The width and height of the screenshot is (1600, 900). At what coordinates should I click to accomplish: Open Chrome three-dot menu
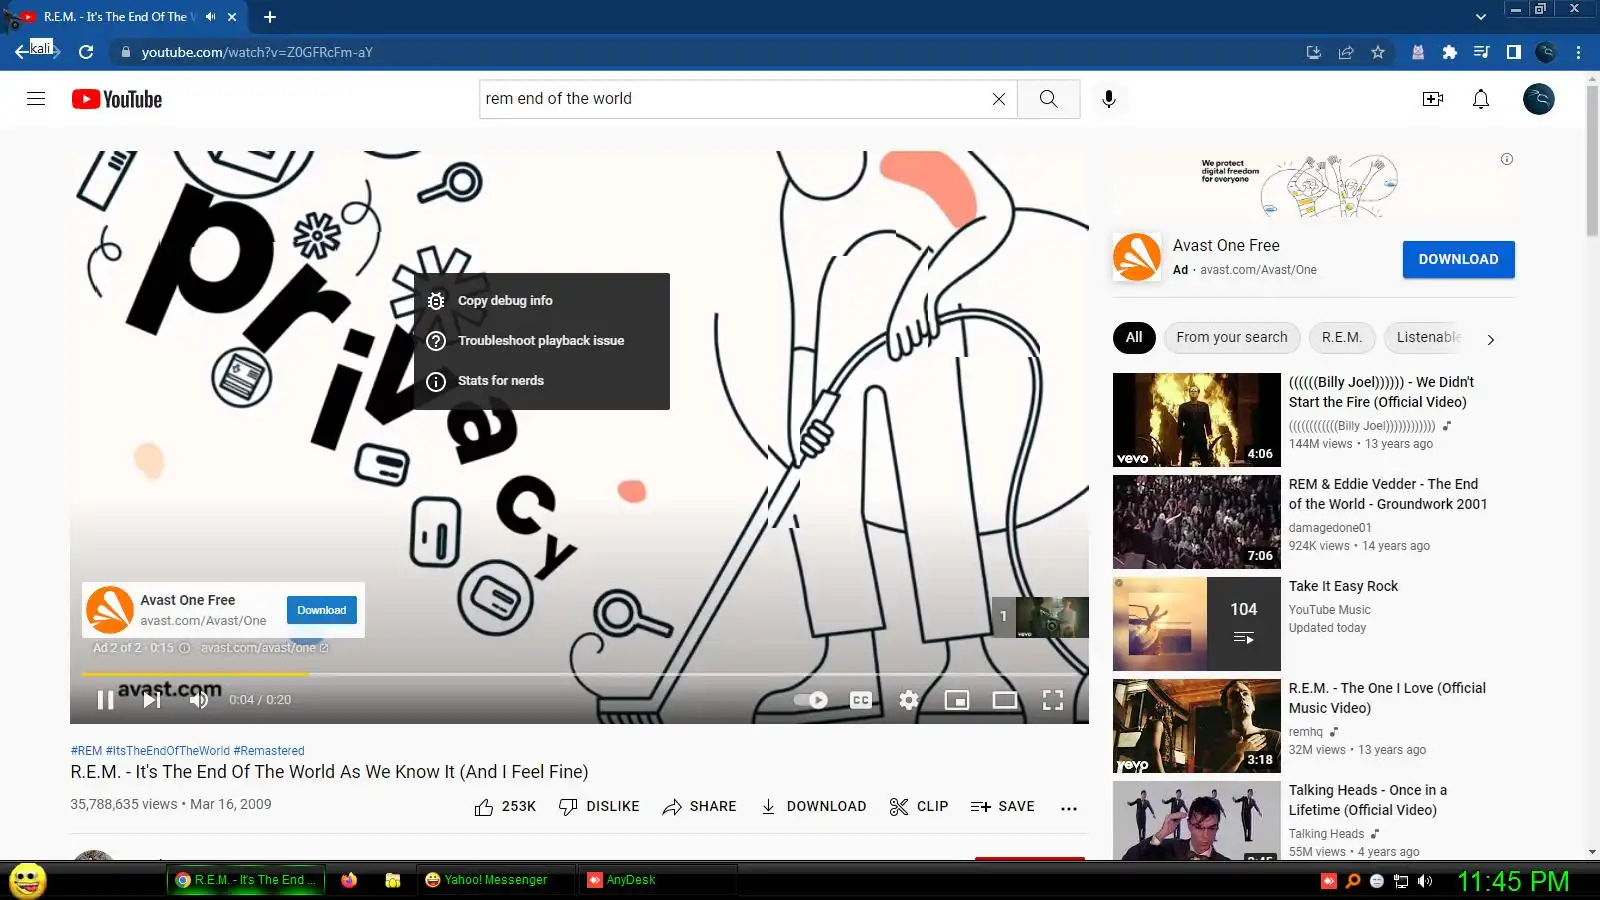[1579, 52]
